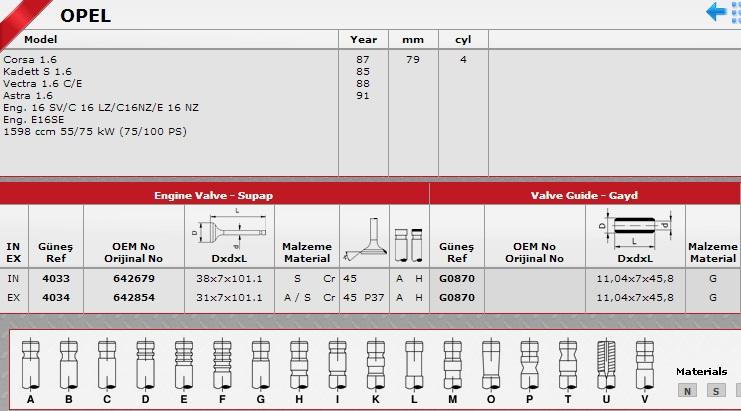
Task: Click the Corsa 1.6 model line
Action: (30, 60)
